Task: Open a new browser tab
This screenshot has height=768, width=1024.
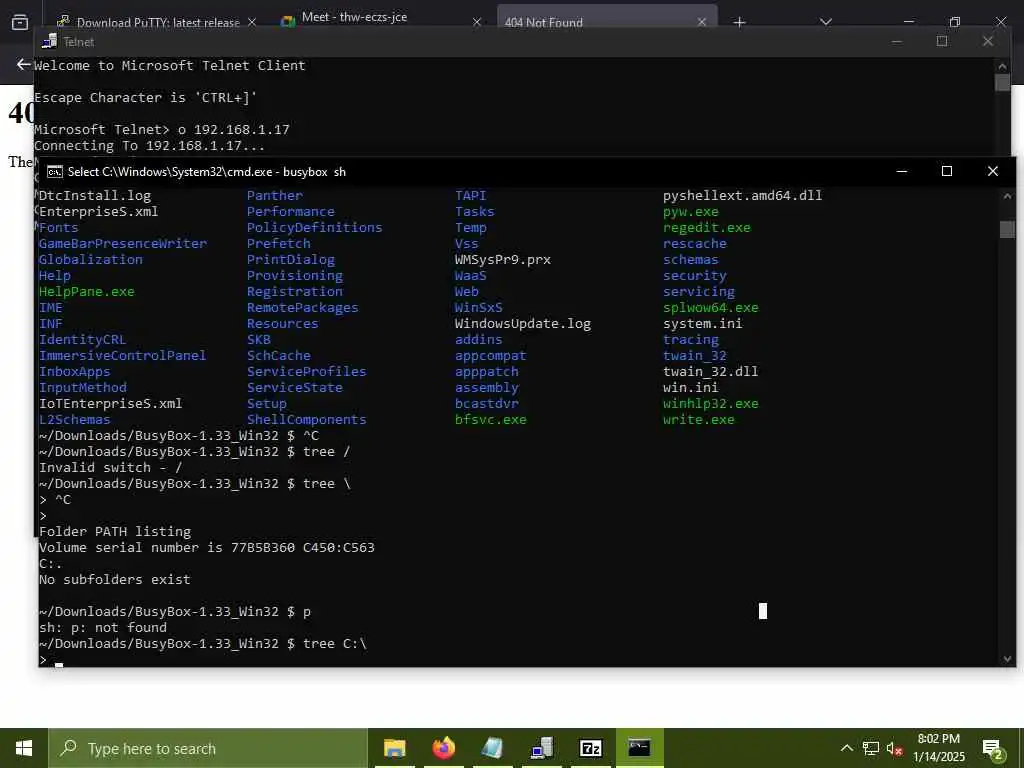Action: (739, 22)
